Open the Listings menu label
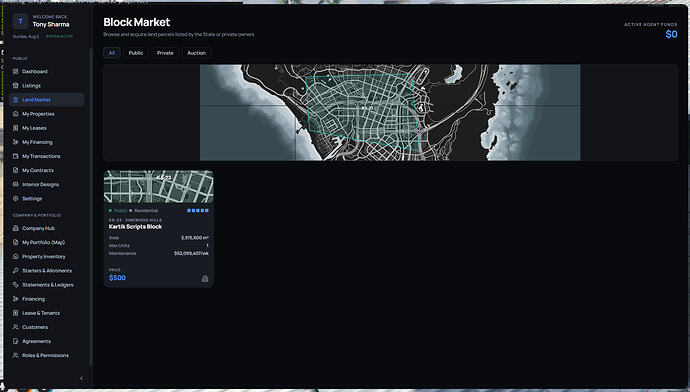The height and width of the screenshot is (392, 690). click(31, 85)
